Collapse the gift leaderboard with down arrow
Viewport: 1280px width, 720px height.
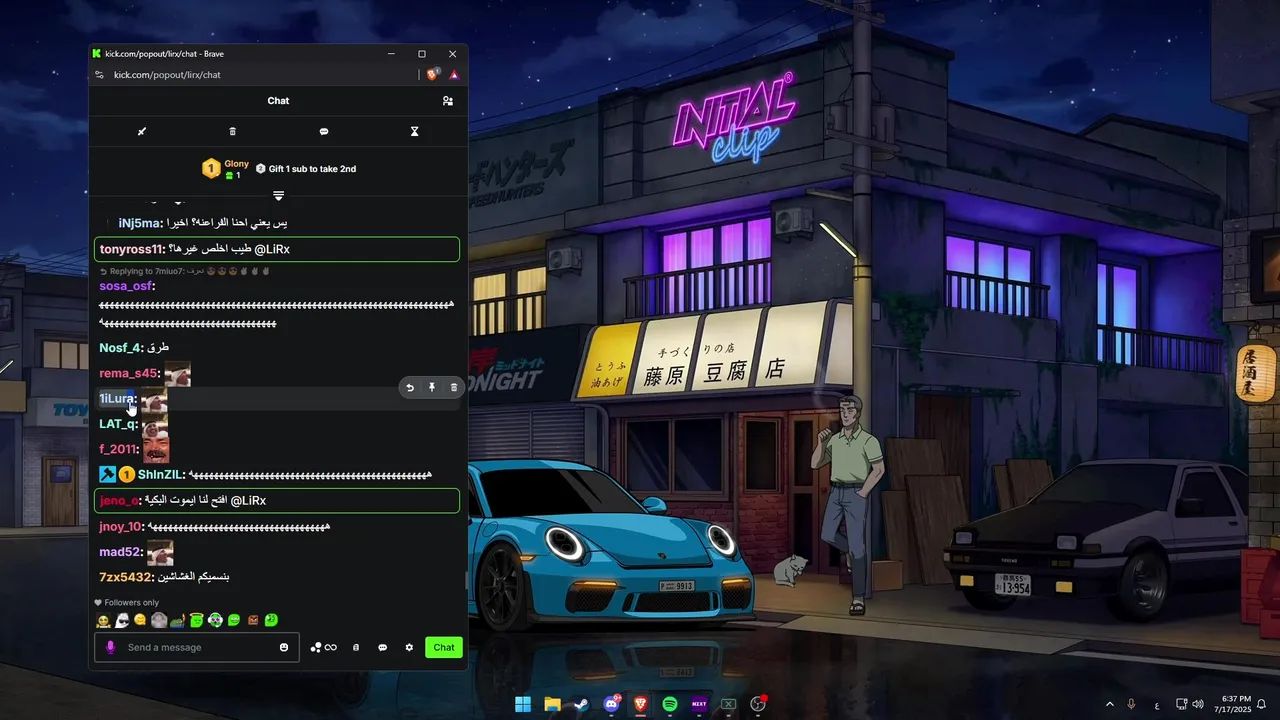coord(279,196)
